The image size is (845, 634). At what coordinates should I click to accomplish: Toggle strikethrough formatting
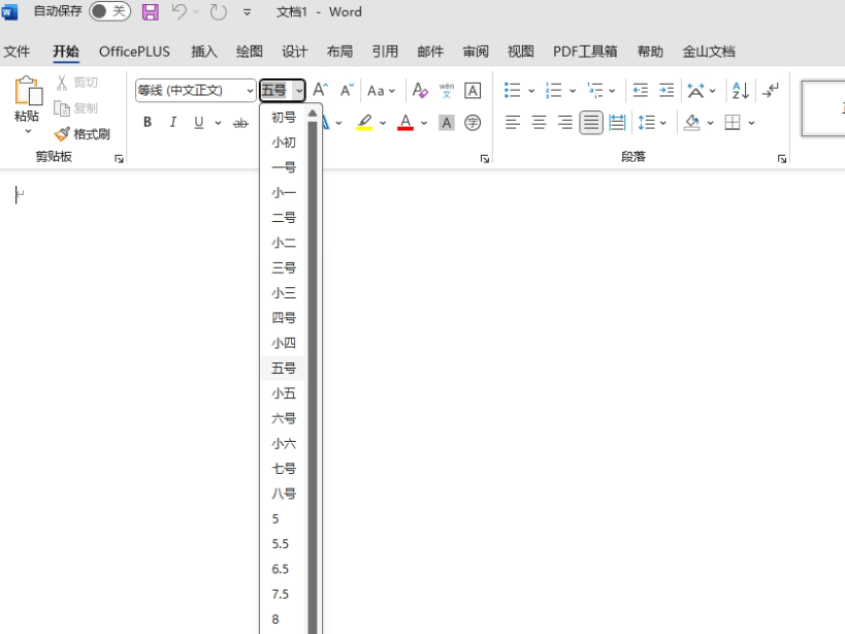click(240, 123)
